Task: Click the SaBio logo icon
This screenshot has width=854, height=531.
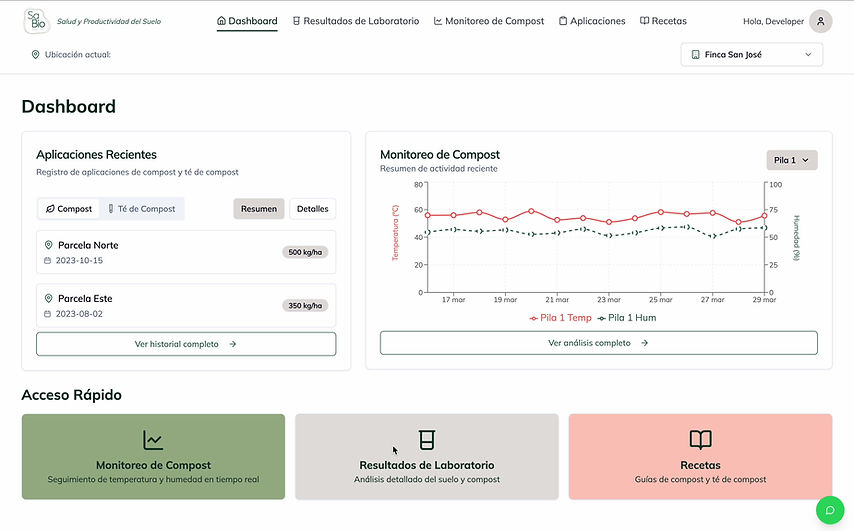Action: pyautogui.click(x=37, y=20)
